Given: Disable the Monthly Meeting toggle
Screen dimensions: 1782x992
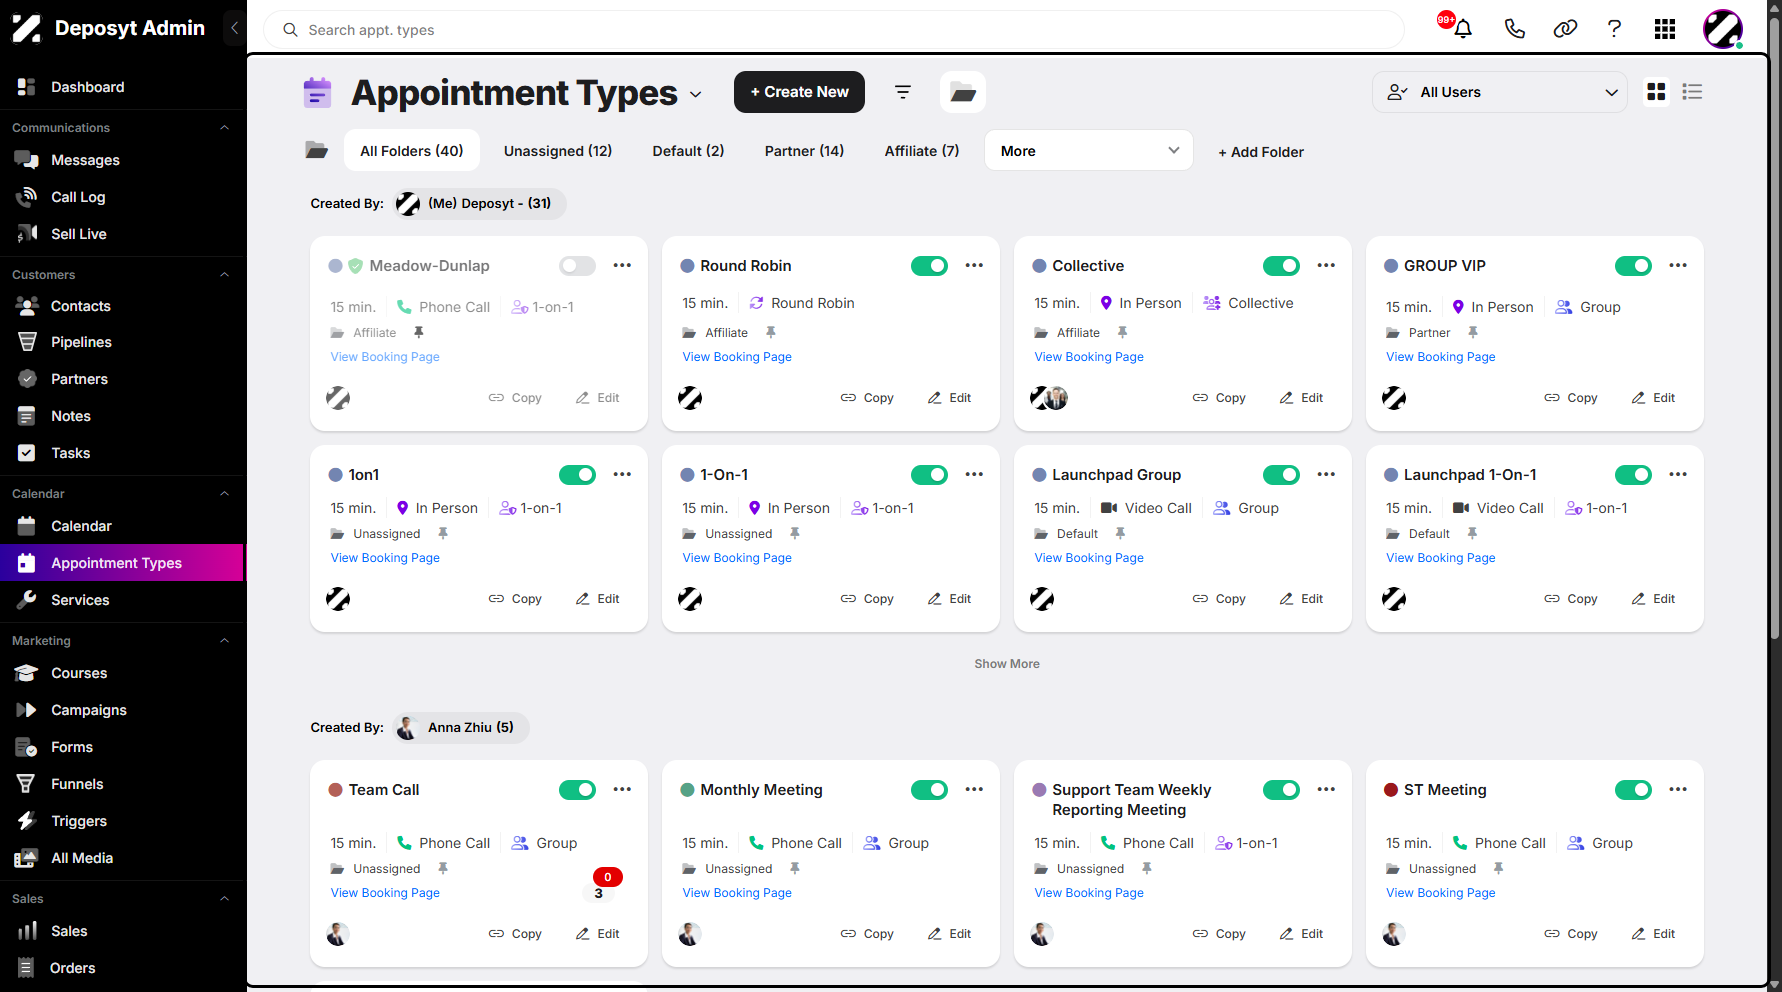Looking at the screenshot, I should point(929,790).
